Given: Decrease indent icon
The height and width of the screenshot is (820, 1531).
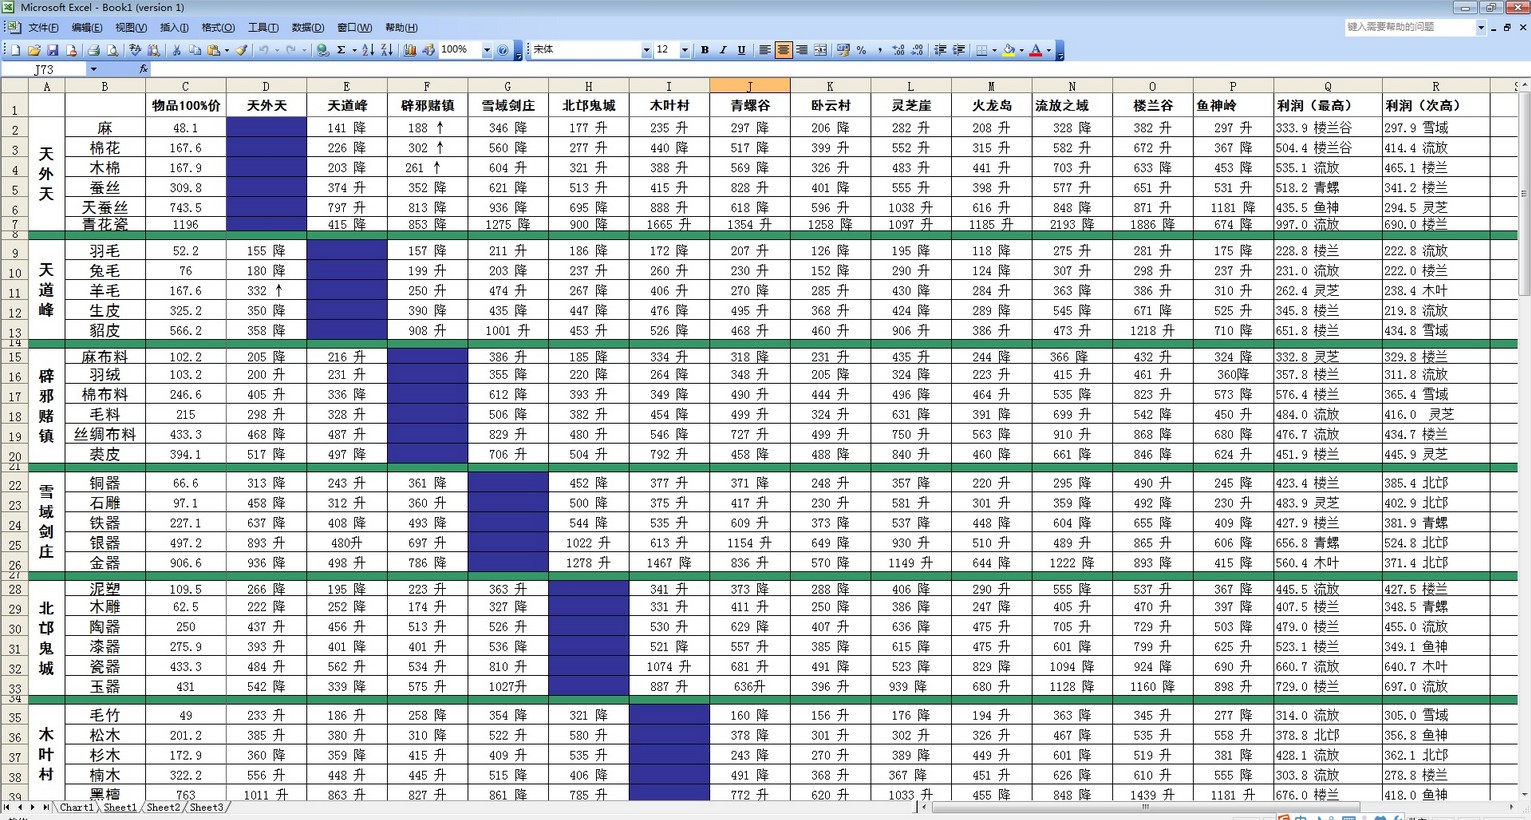Looking at the screenshot, I should 940,50.
